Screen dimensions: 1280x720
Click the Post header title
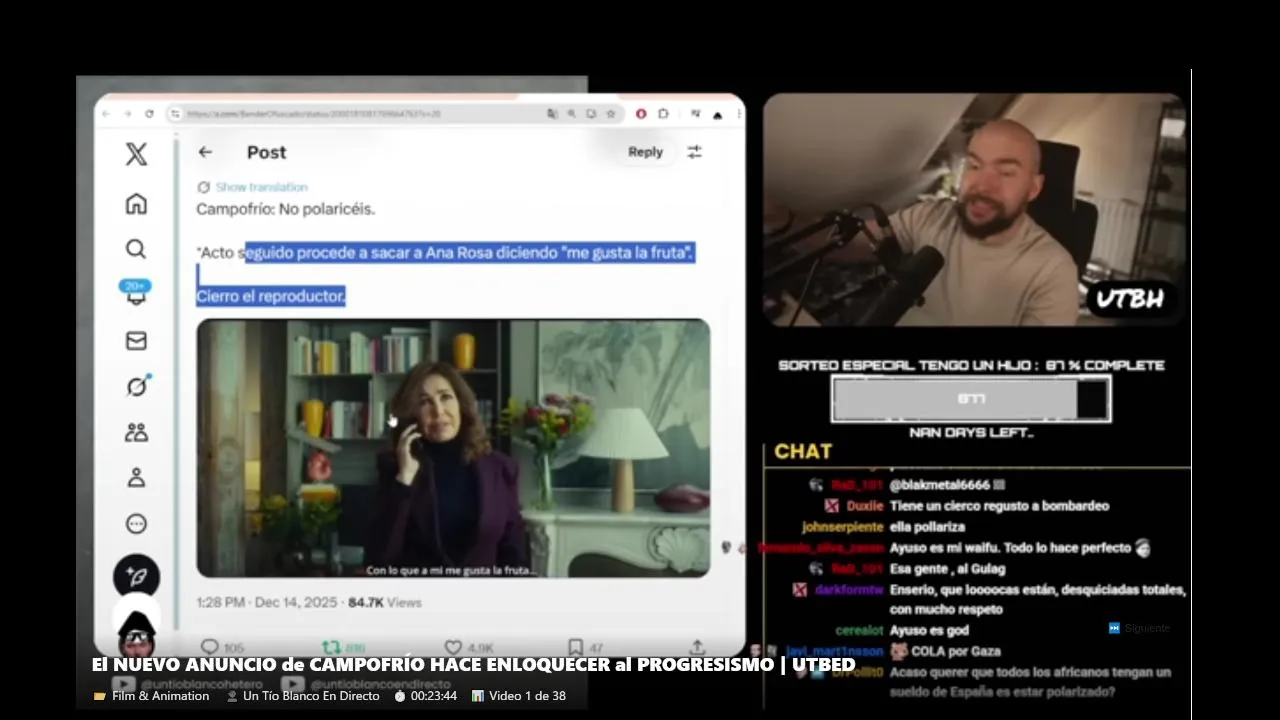(x=266, y=152)
